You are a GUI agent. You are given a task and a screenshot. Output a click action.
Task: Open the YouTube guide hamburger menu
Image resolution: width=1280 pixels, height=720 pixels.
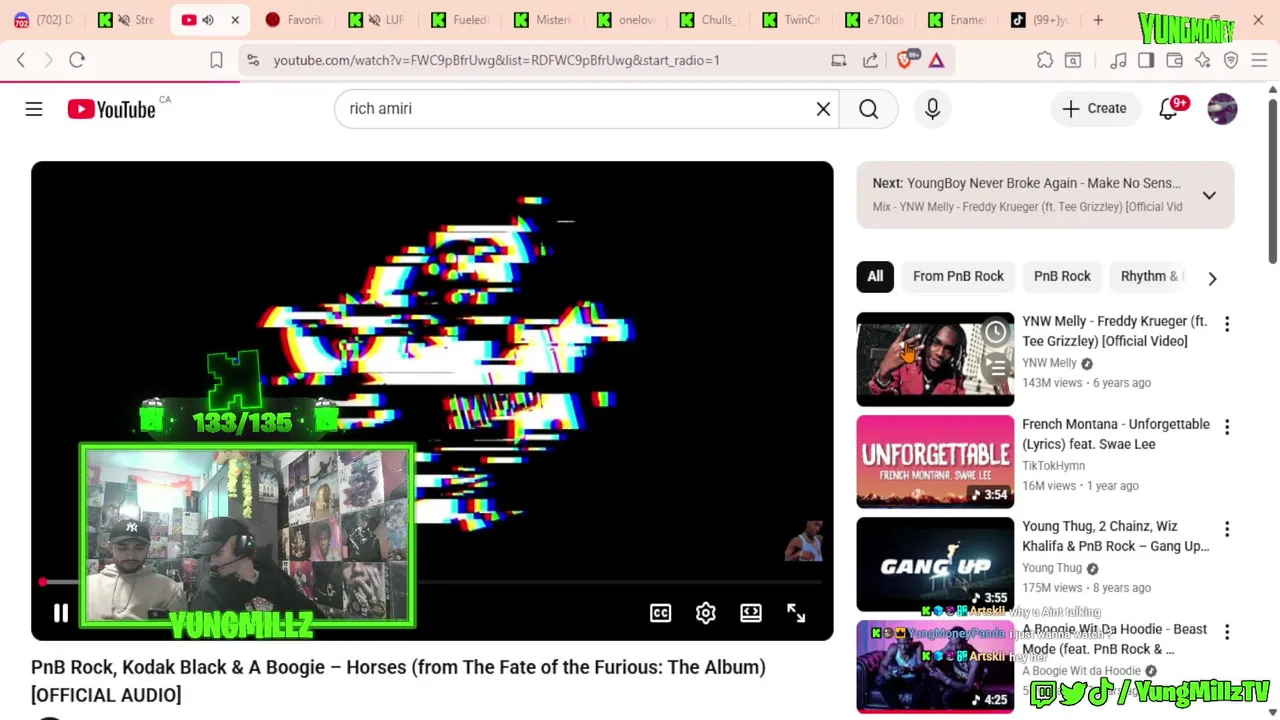point(34,109)
